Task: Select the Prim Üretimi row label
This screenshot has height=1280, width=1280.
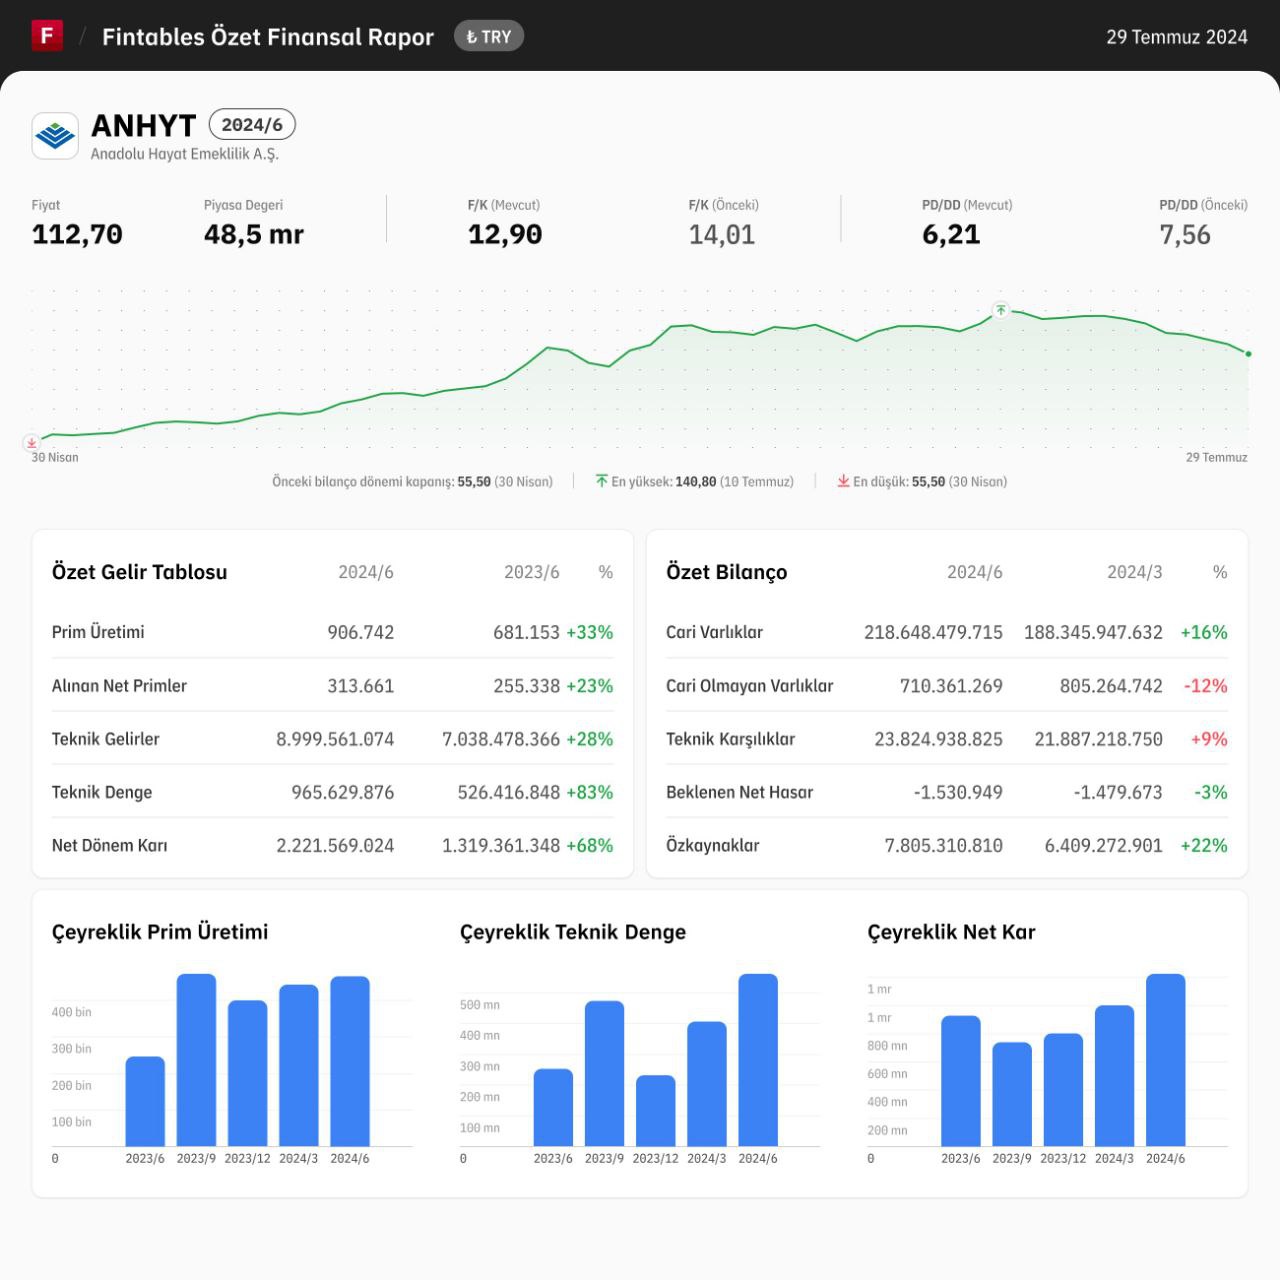Action: [98, 632]
